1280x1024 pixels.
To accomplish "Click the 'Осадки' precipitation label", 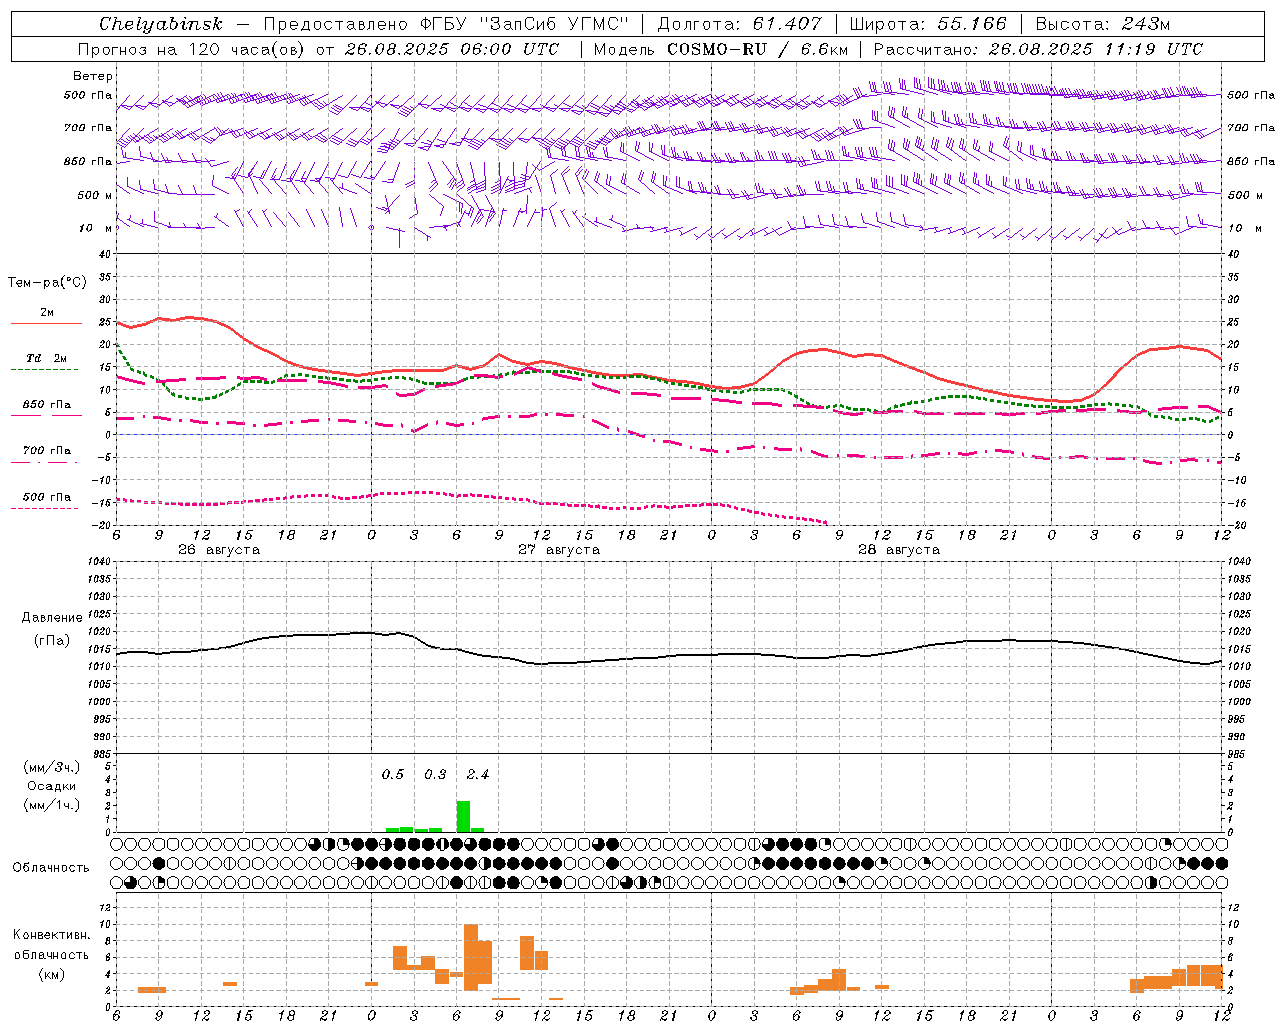I will (x=52, y=786).
